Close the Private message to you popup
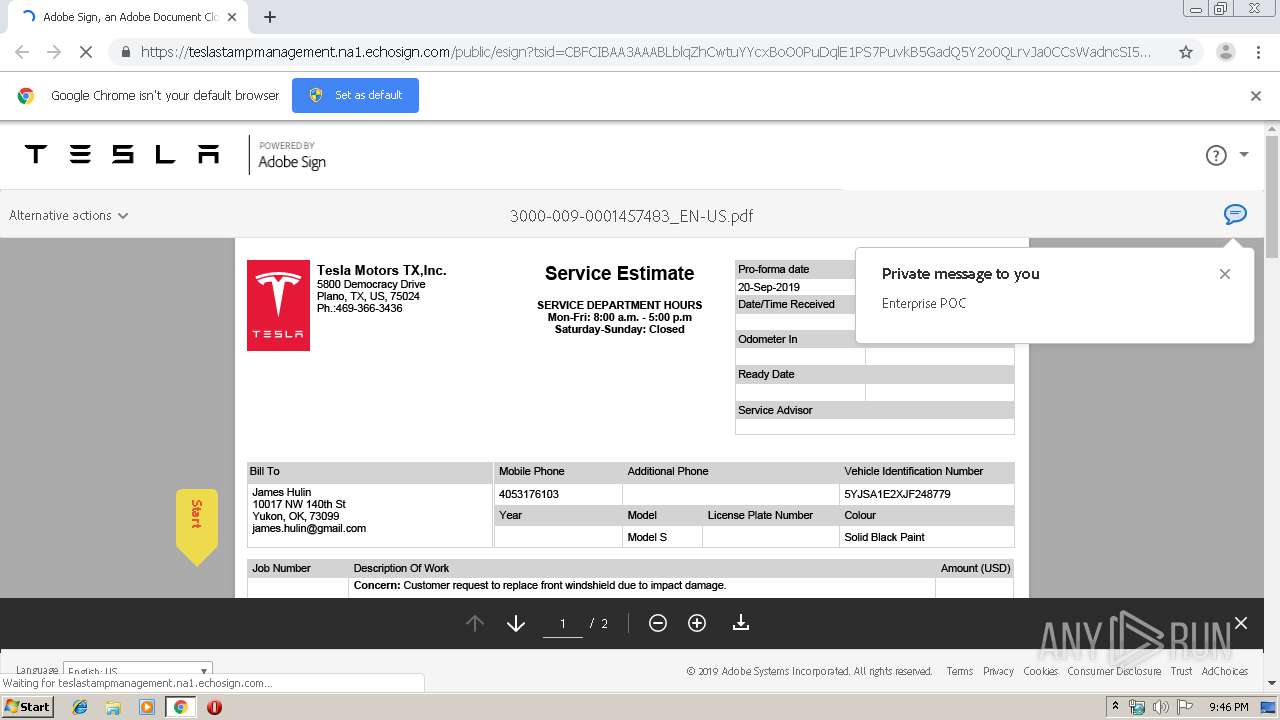Screen dimensions: 1280x720 1225,274
